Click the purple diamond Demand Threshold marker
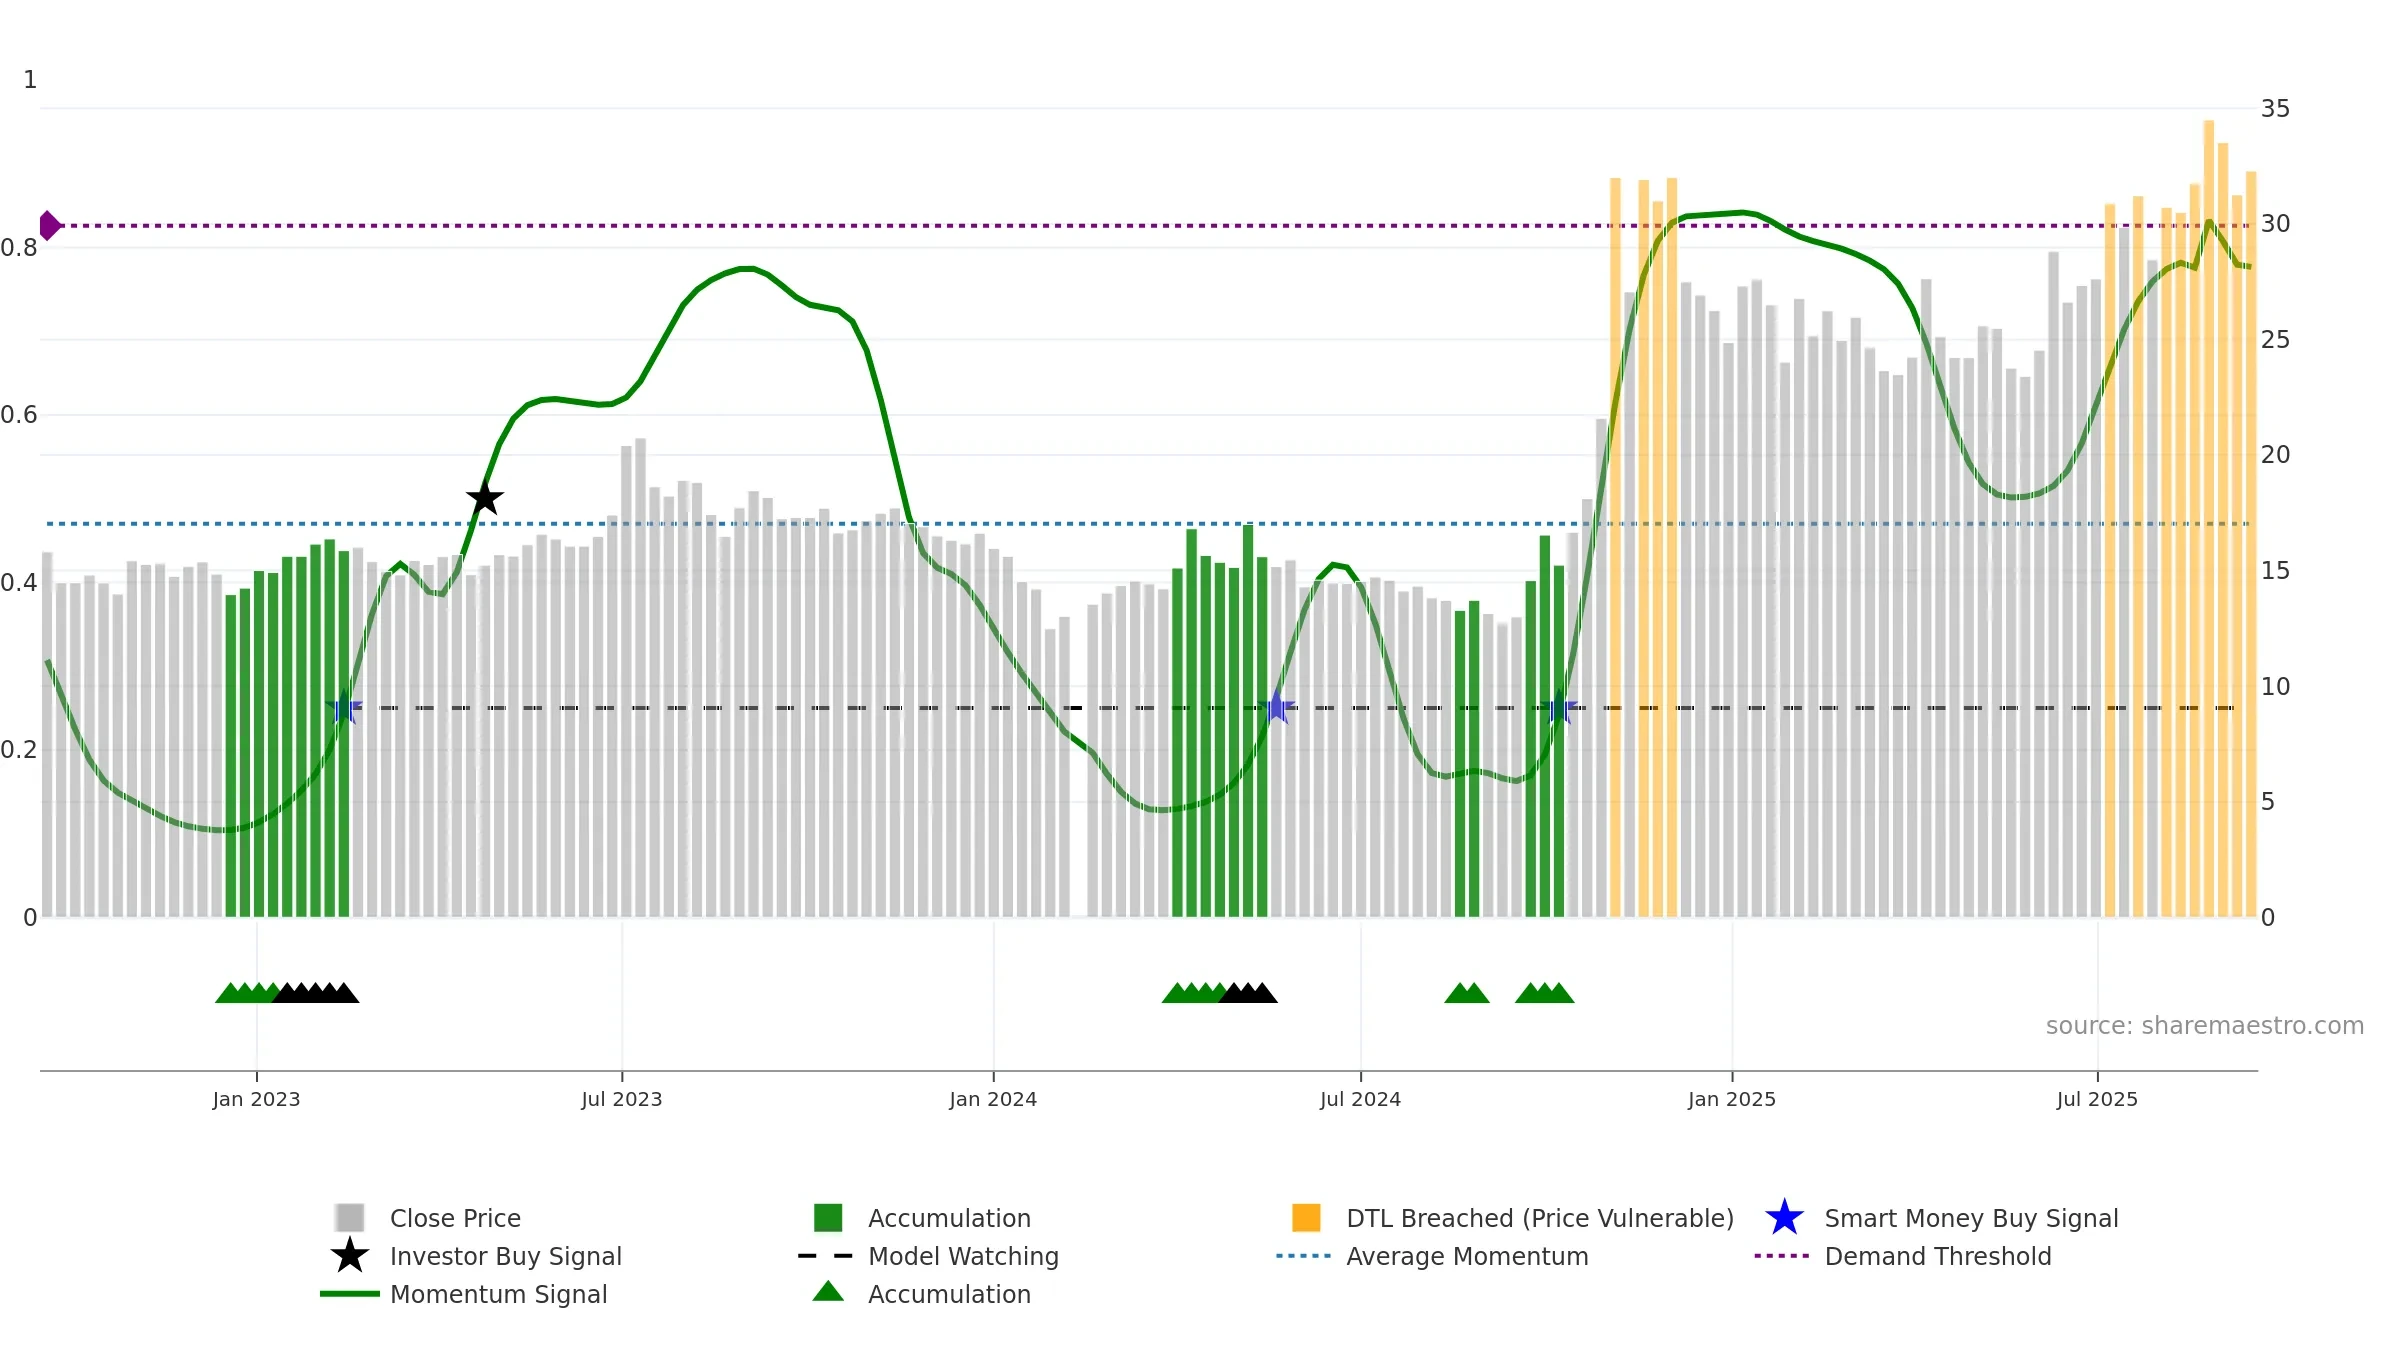 [x=49, y=226]
